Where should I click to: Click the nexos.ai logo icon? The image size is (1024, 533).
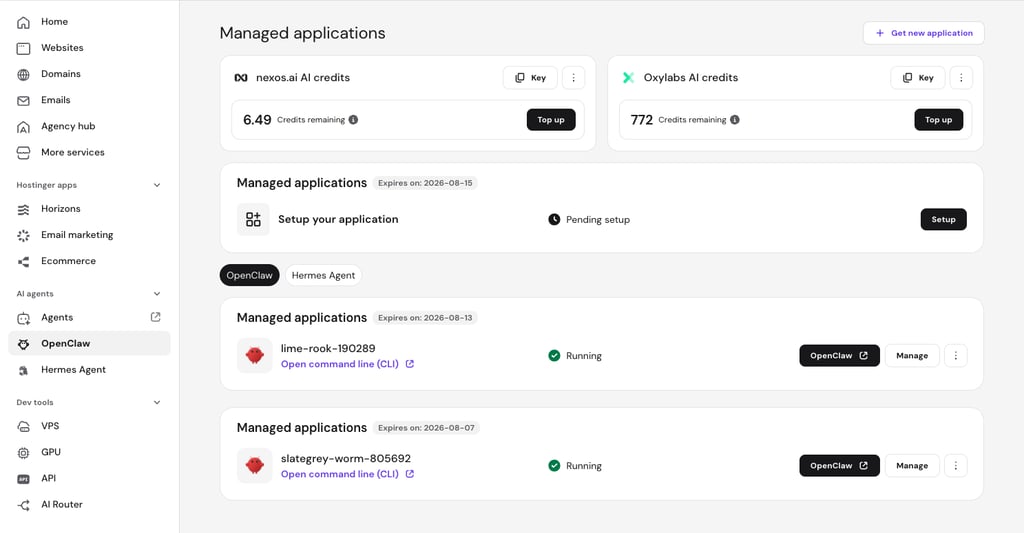click(x=241, y=78)
